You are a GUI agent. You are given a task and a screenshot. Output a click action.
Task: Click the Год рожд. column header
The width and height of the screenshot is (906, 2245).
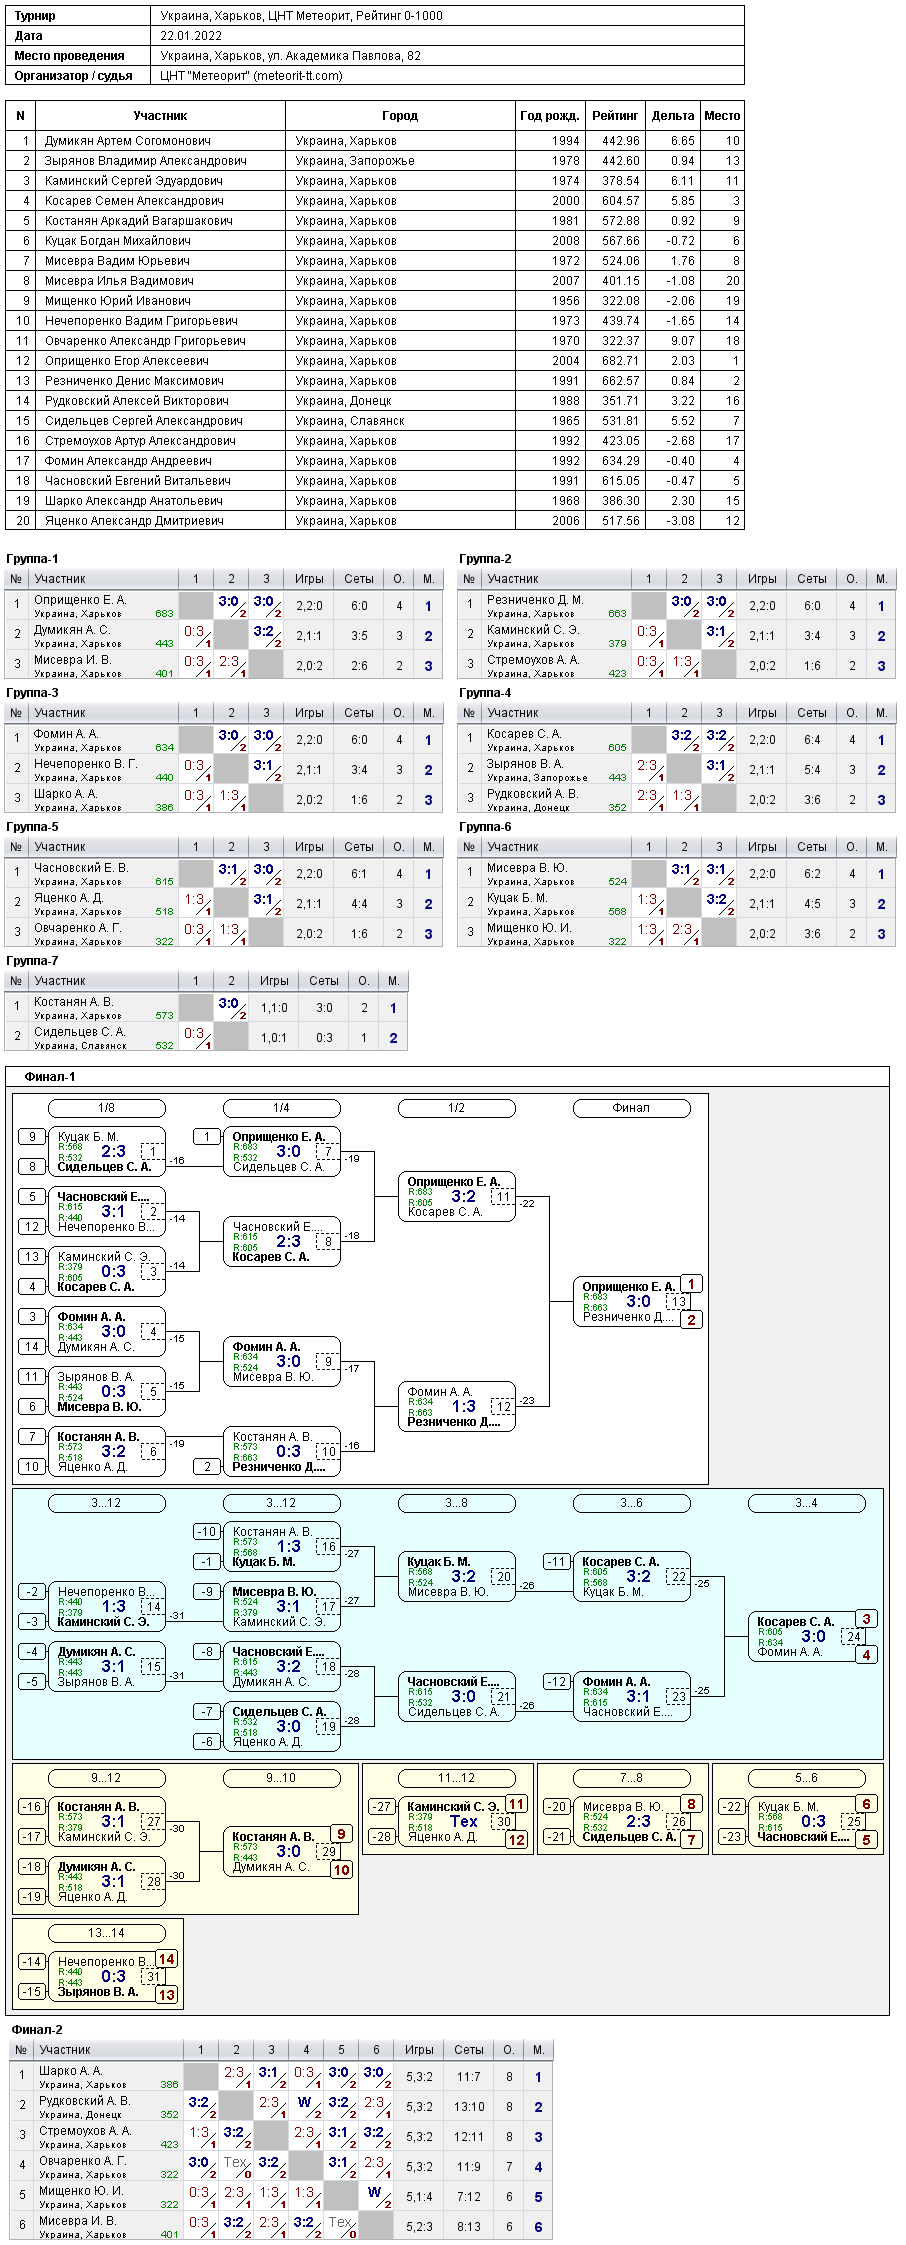click(x=550, y=116)
